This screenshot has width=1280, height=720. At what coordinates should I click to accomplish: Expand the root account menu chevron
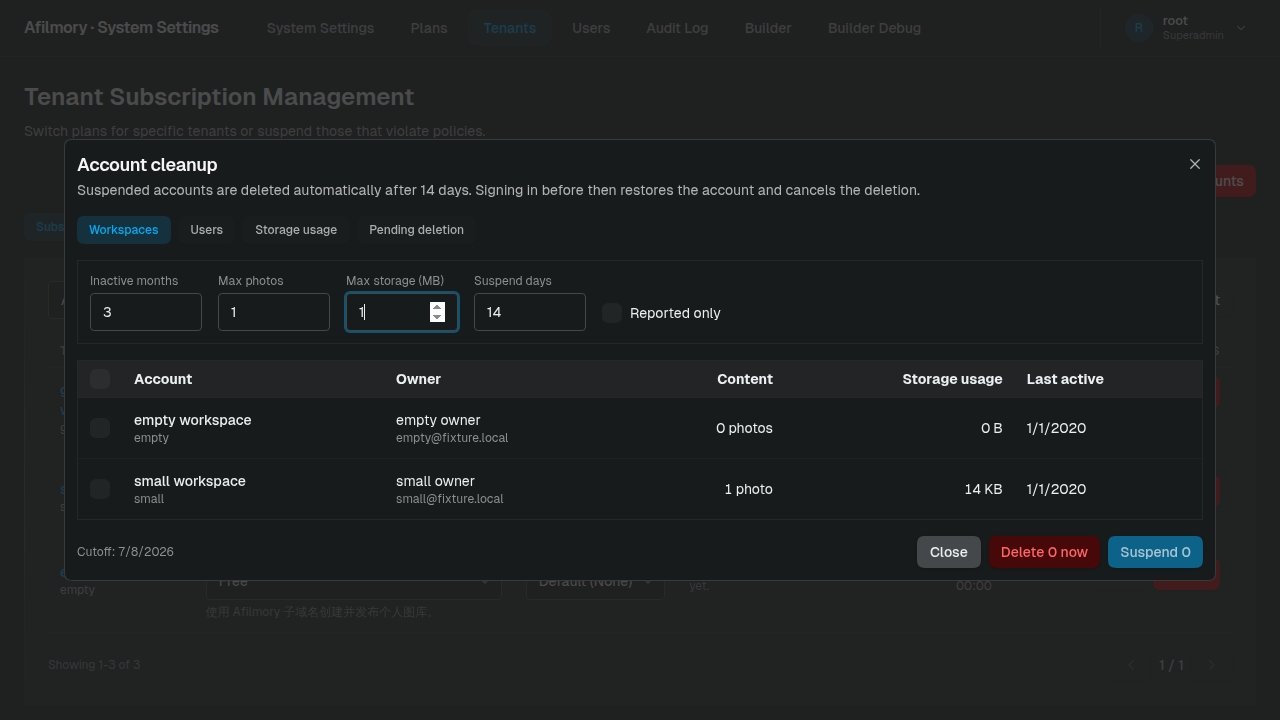pos(1241,28)
